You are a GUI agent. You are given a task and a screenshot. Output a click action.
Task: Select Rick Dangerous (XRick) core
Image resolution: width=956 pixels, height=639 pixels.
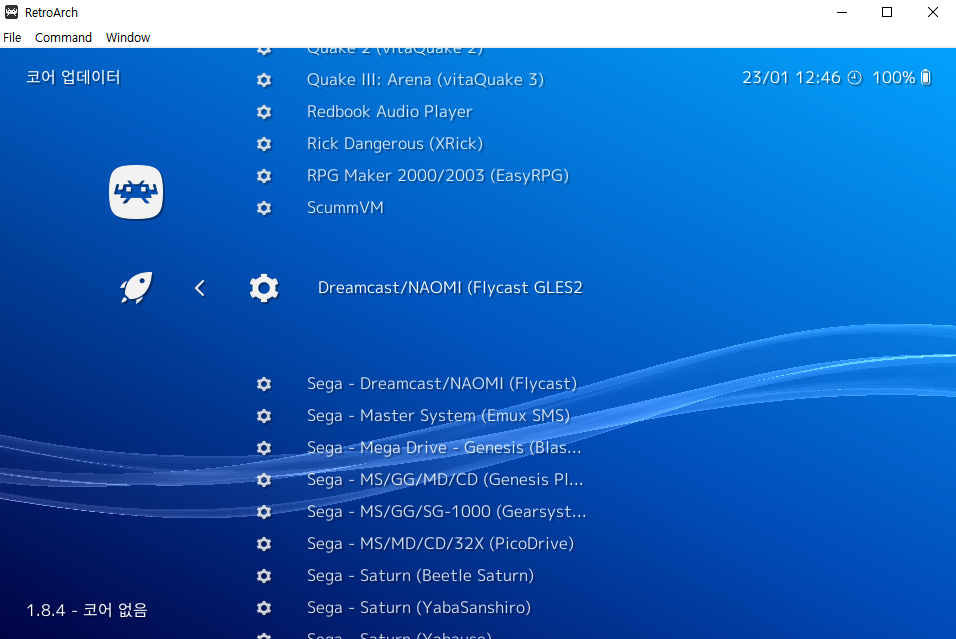[x=394, y=144]
